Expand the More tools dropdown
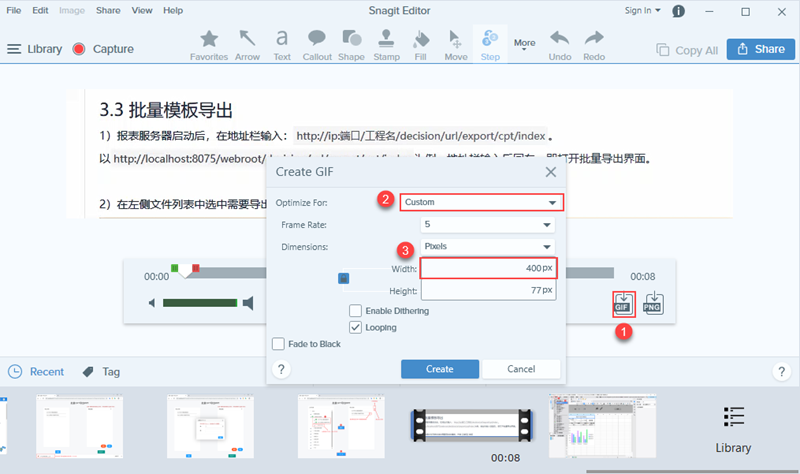This screenshot has height=474, width=800. tap(524, 44)
